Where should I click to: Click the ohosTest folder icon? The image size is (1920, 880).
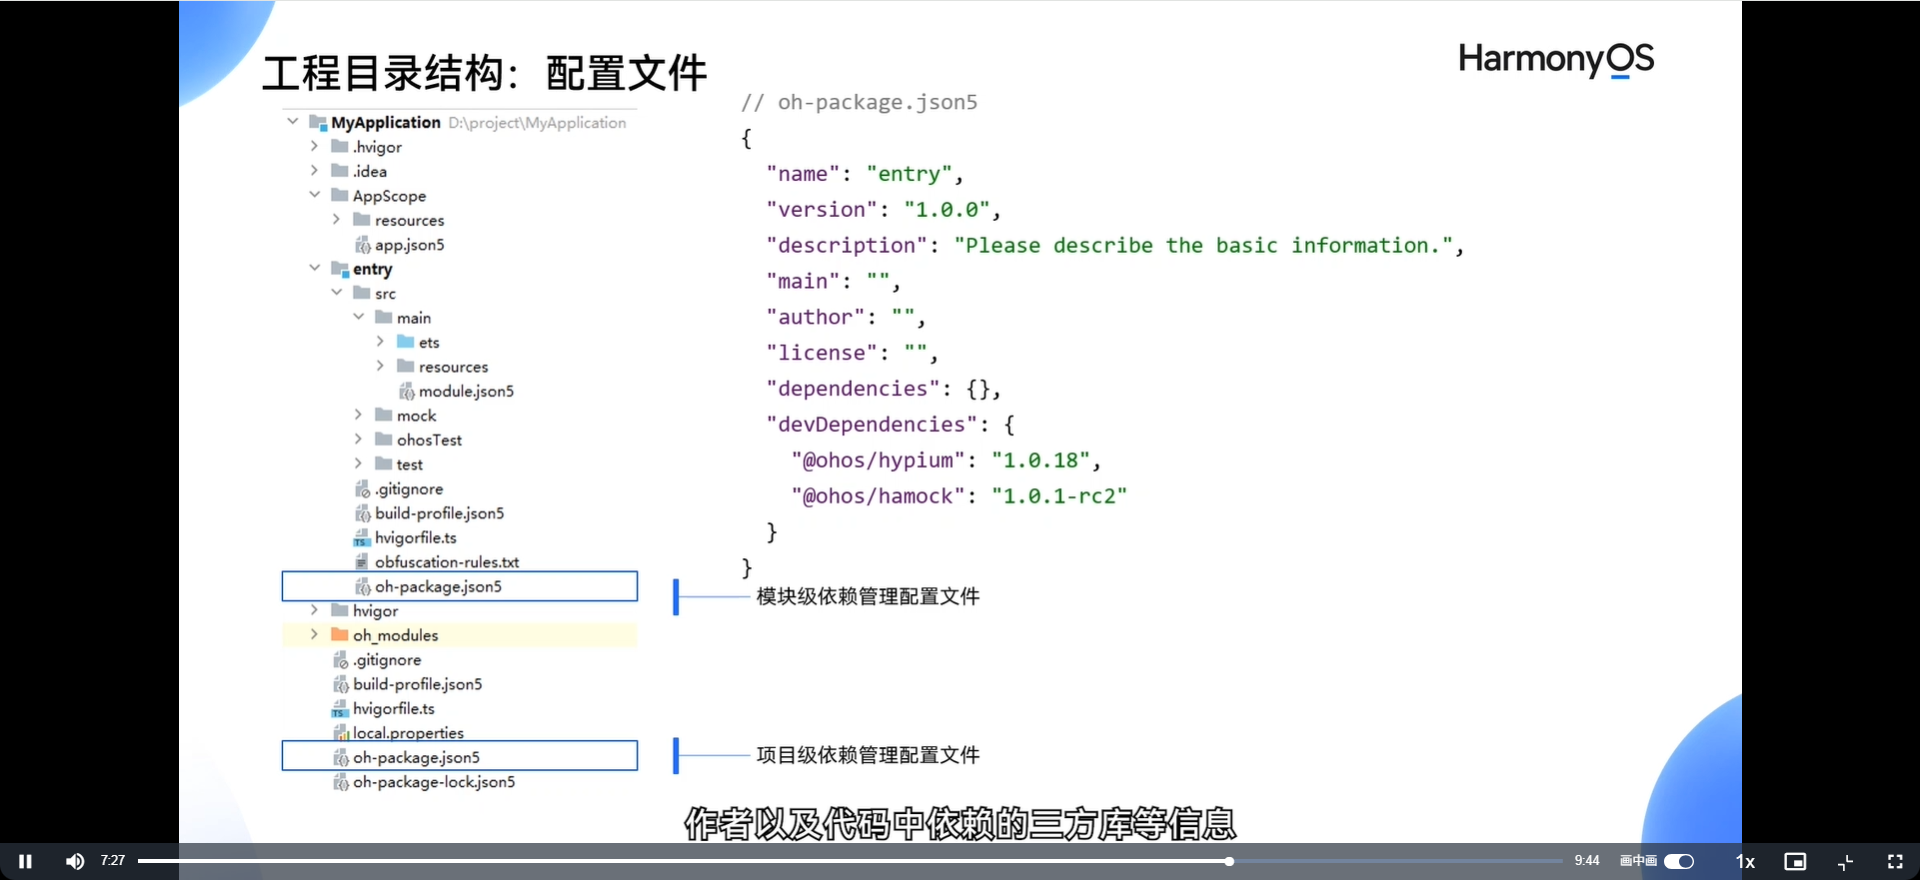click(x=384, y=439)
